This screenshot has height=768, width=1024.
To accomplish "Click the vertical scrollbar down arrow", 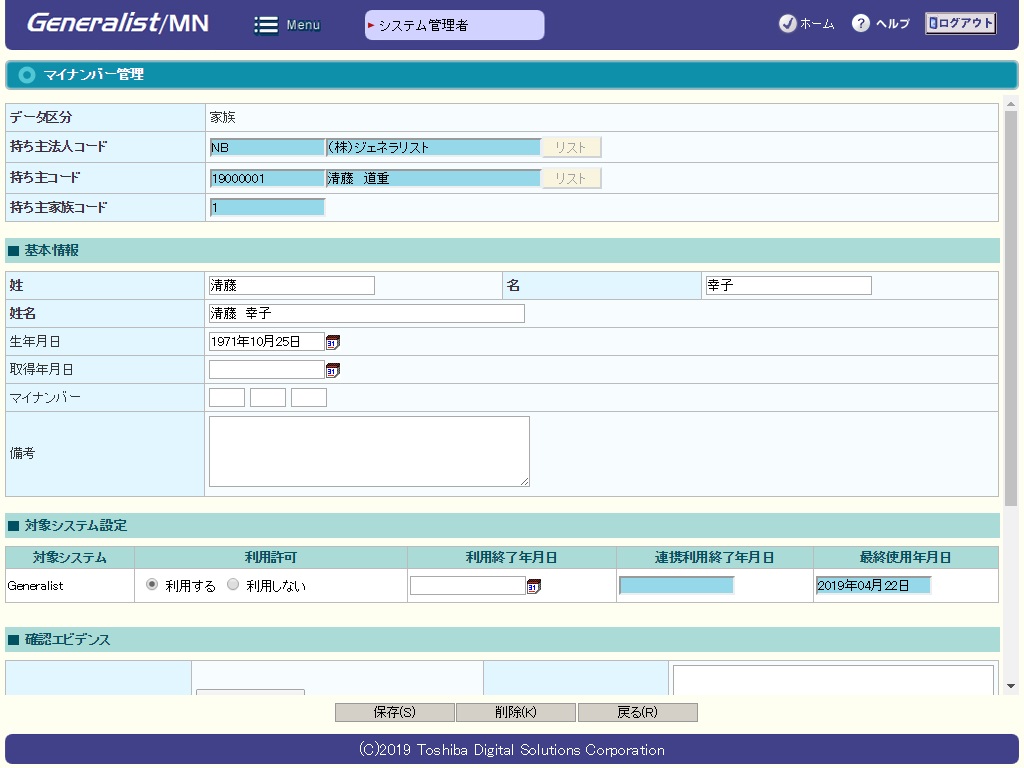I will [x=1010, y=686].
